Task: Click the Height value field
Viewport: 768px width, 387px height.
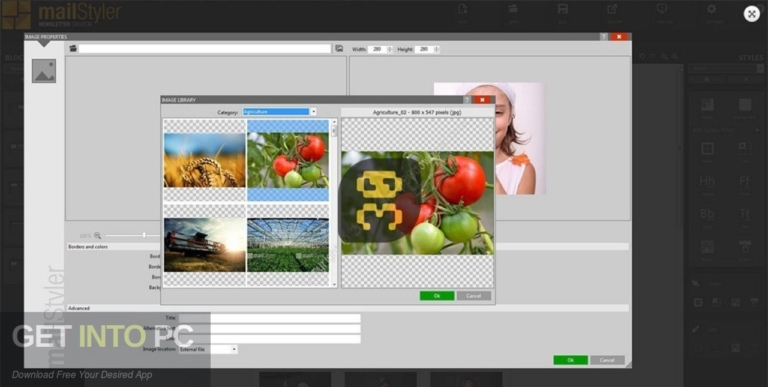Action: 424,49
